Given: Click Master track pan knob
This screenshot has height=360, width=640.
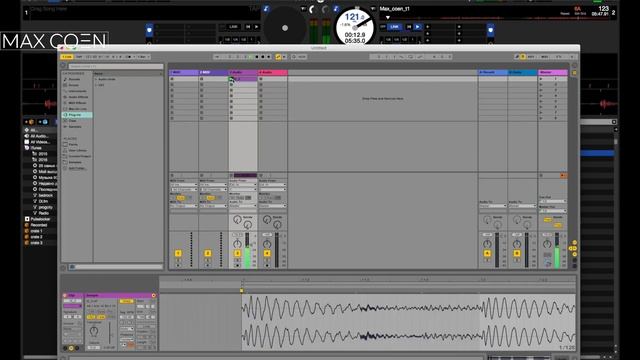Looking at the screenshot, I should click(x=547, y=244).
